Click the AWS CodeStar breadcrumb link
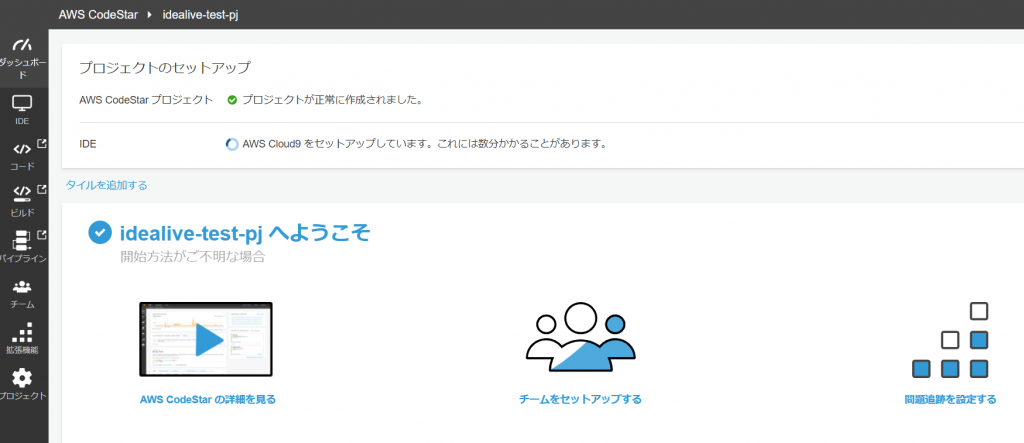Screen dimensions: 1024x443 coord(101,16)
